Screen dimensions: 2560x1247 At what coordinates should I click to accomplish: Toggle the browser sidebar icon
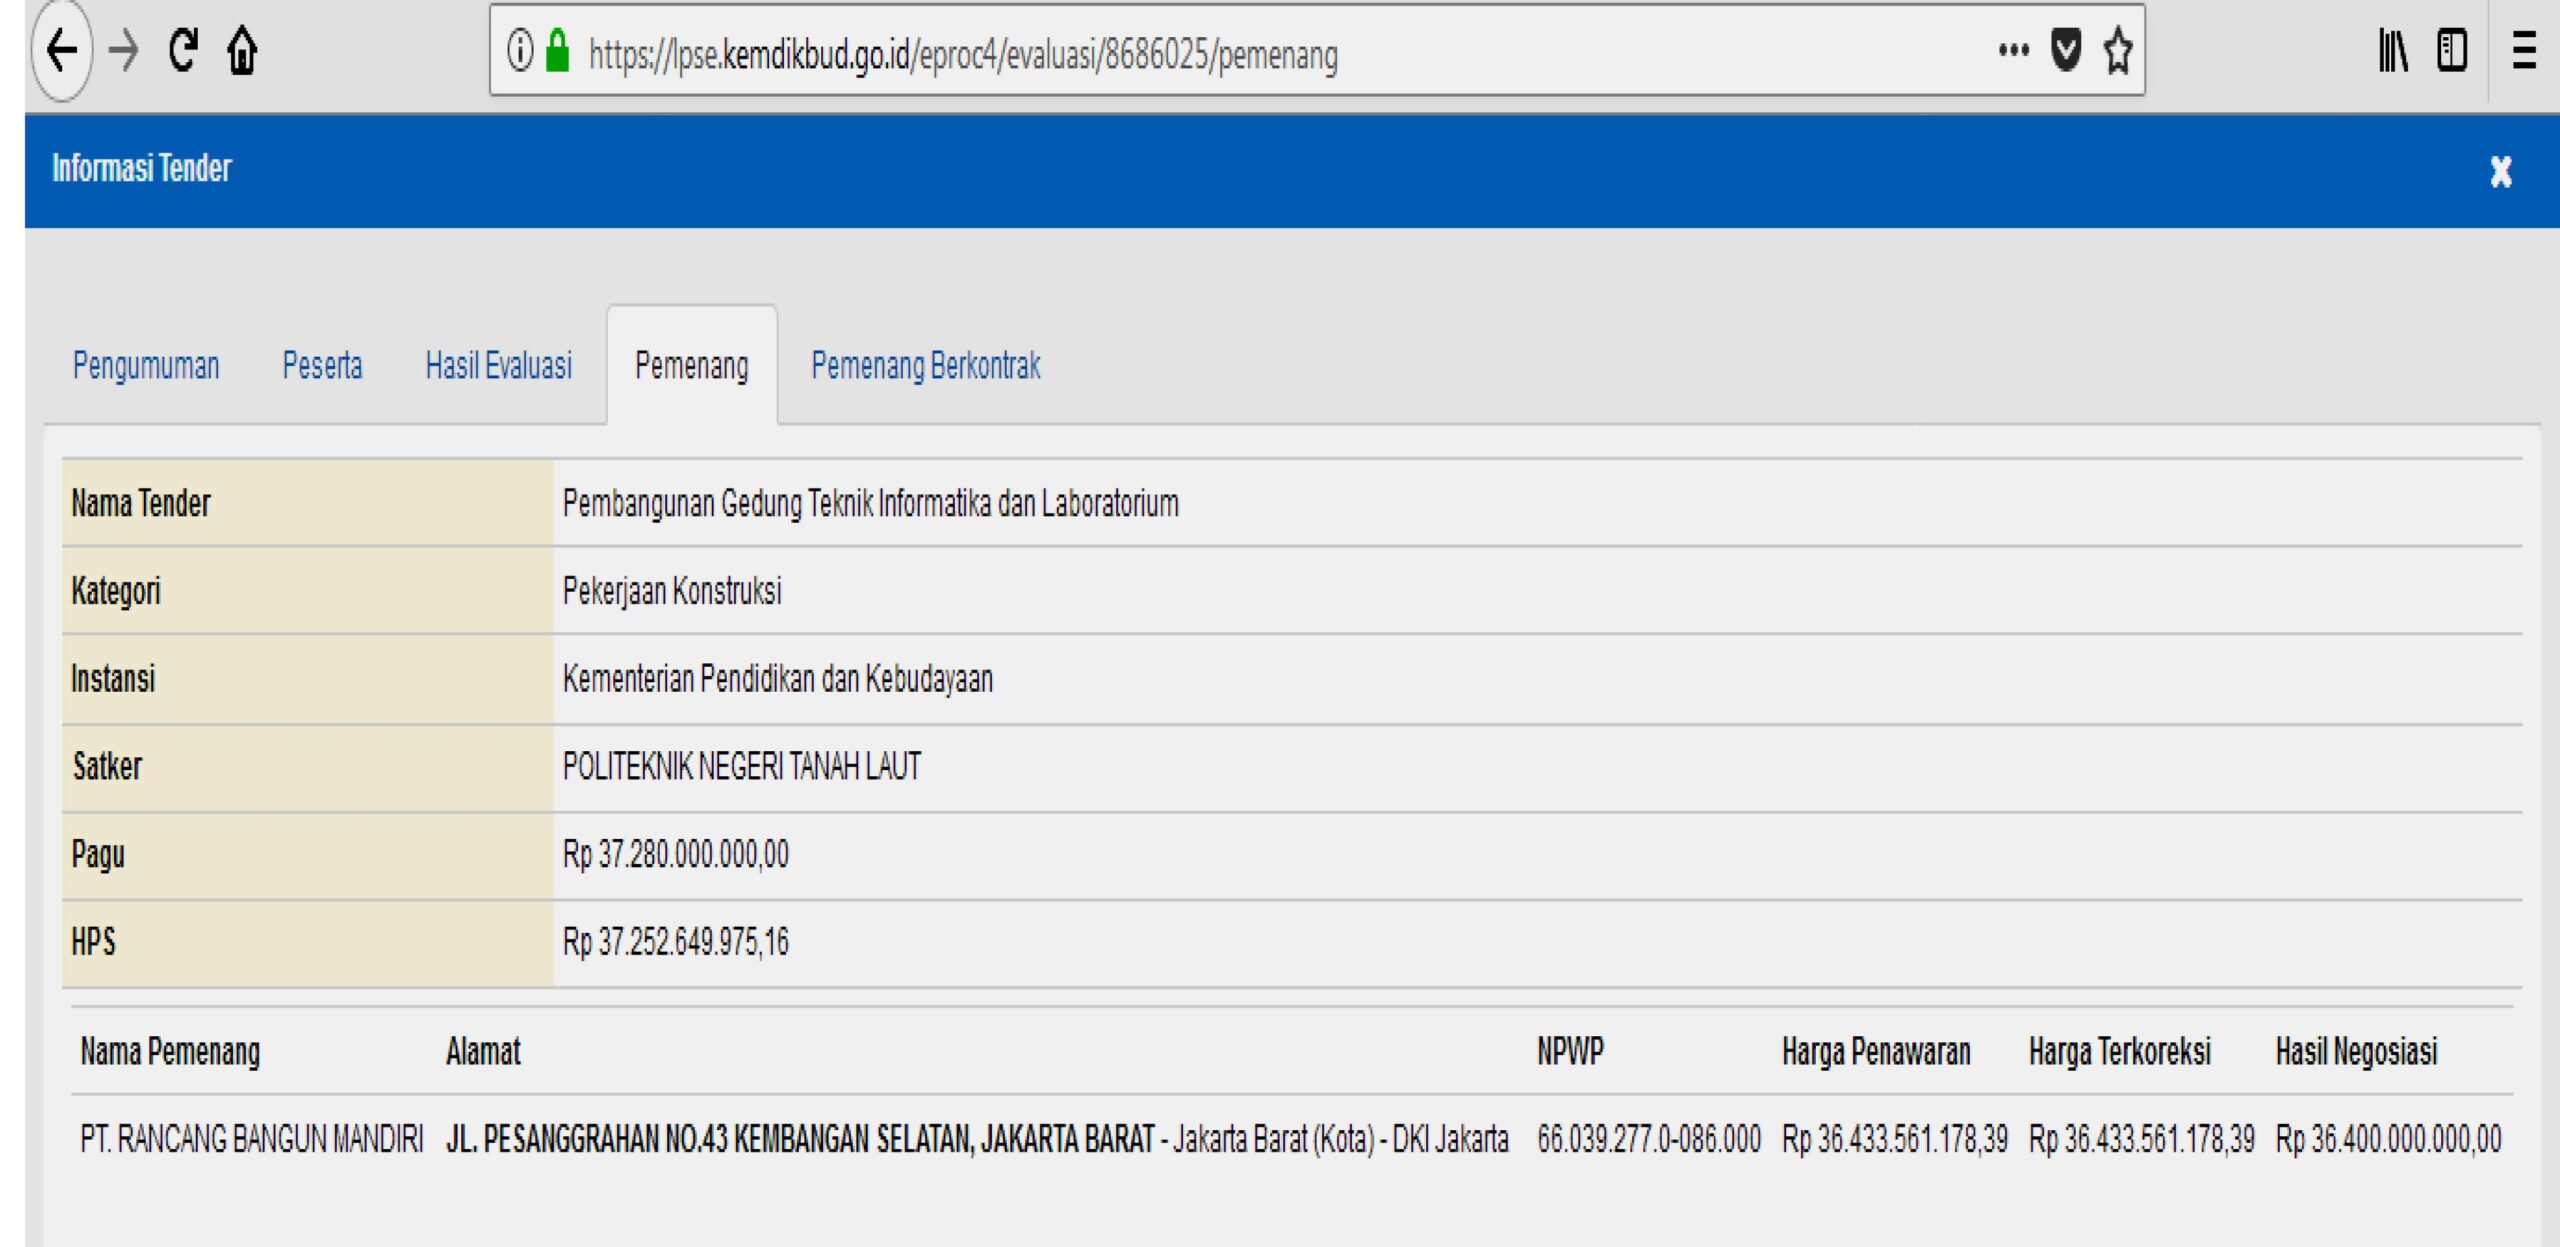pos(2452,50)
